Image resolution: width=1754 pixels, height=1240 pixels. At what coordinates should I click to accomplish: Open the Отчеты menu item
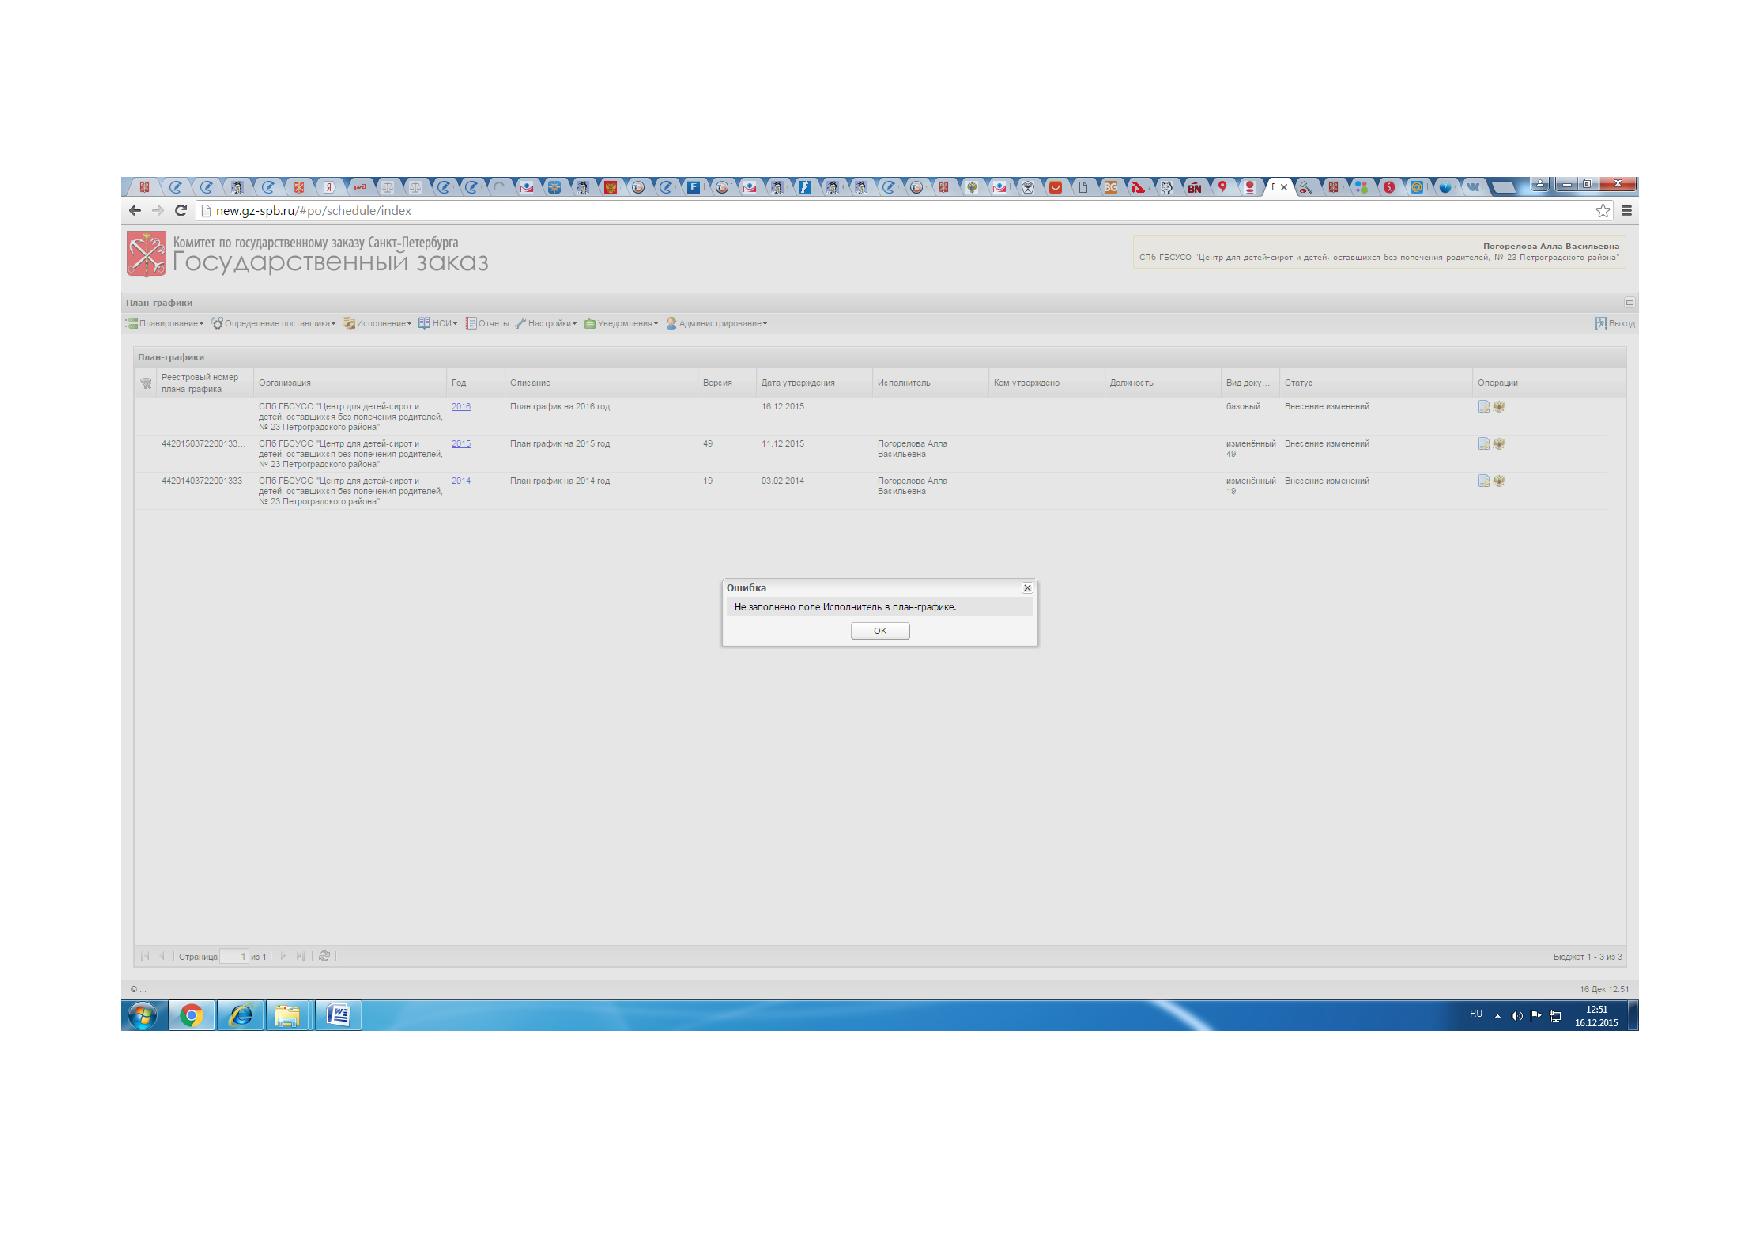point(487,324)
